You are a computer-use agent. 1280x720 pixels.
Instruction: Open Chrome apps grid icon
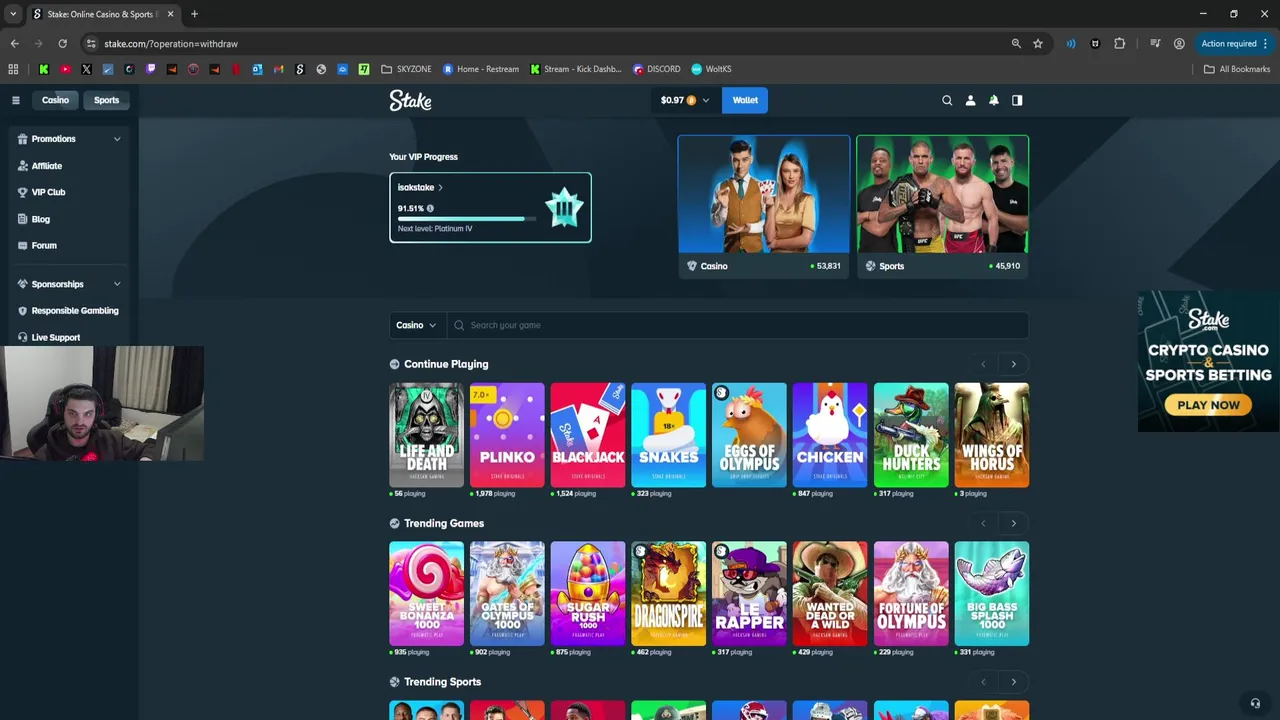pos(13,69)
